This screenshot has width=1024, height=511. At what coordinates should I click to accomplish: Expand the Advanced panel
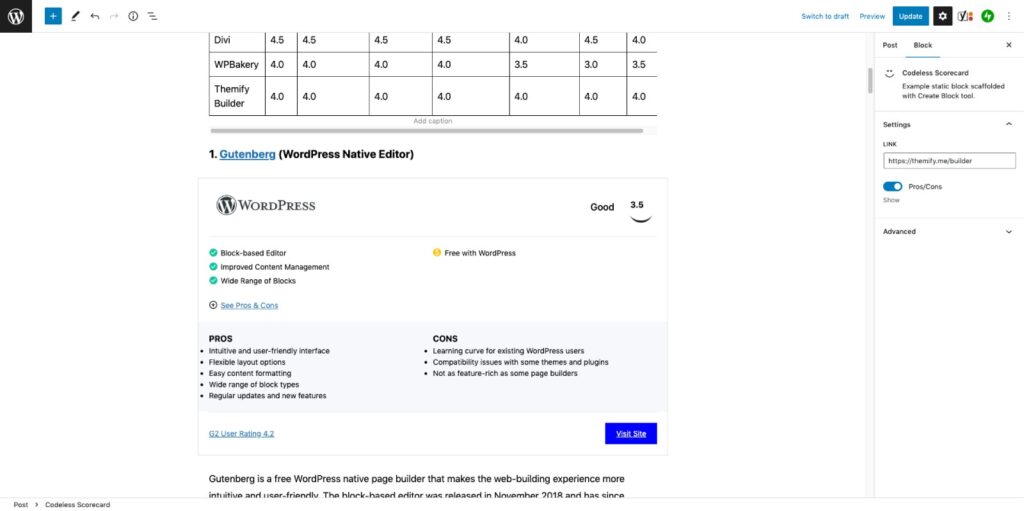[948, 231]
